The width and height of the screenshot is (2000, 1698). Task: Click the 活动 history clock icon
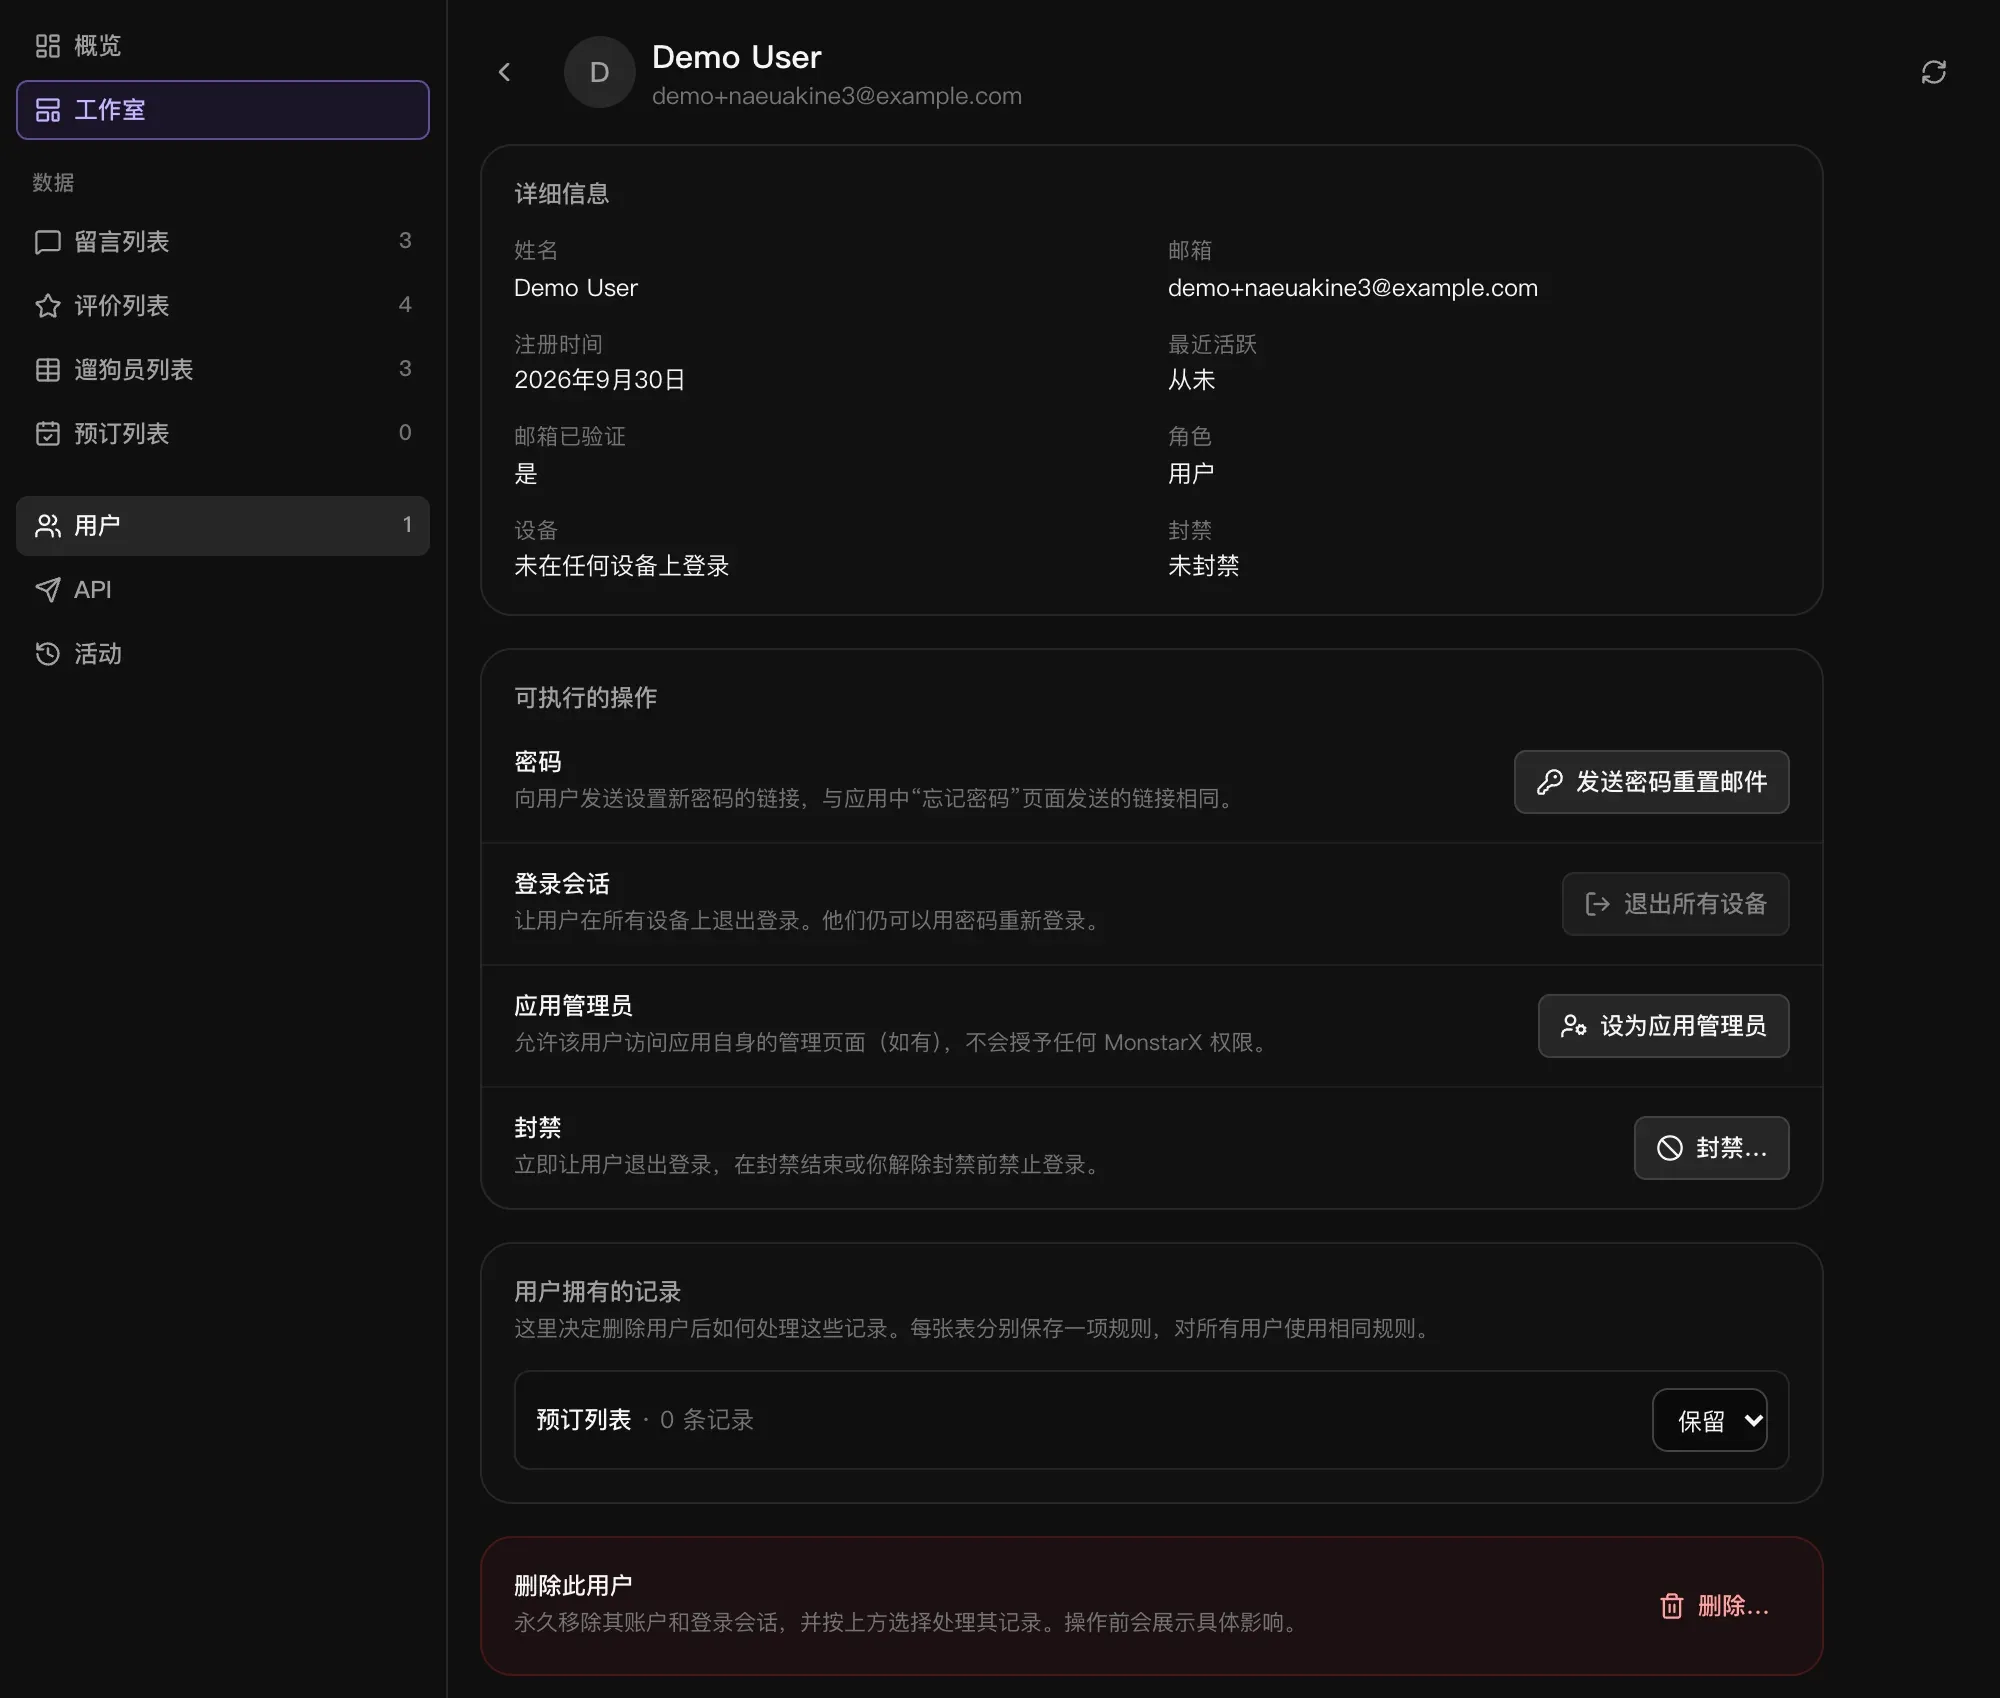48,654
